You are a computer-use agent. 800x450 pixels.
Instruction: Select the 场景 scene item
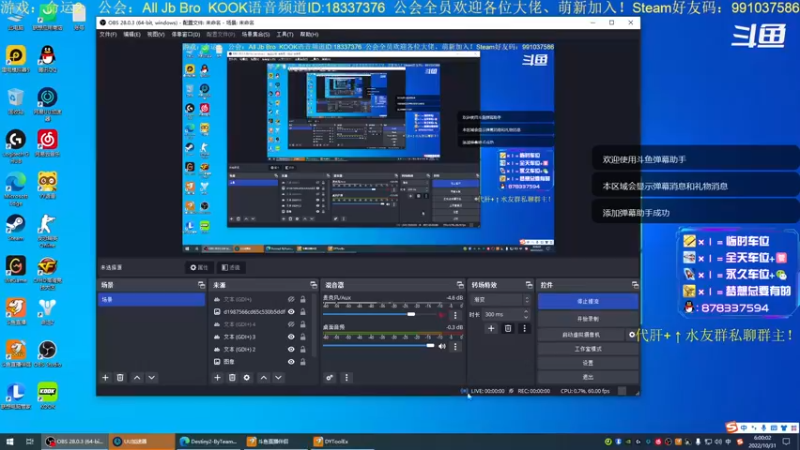click(x=152, y=299)
